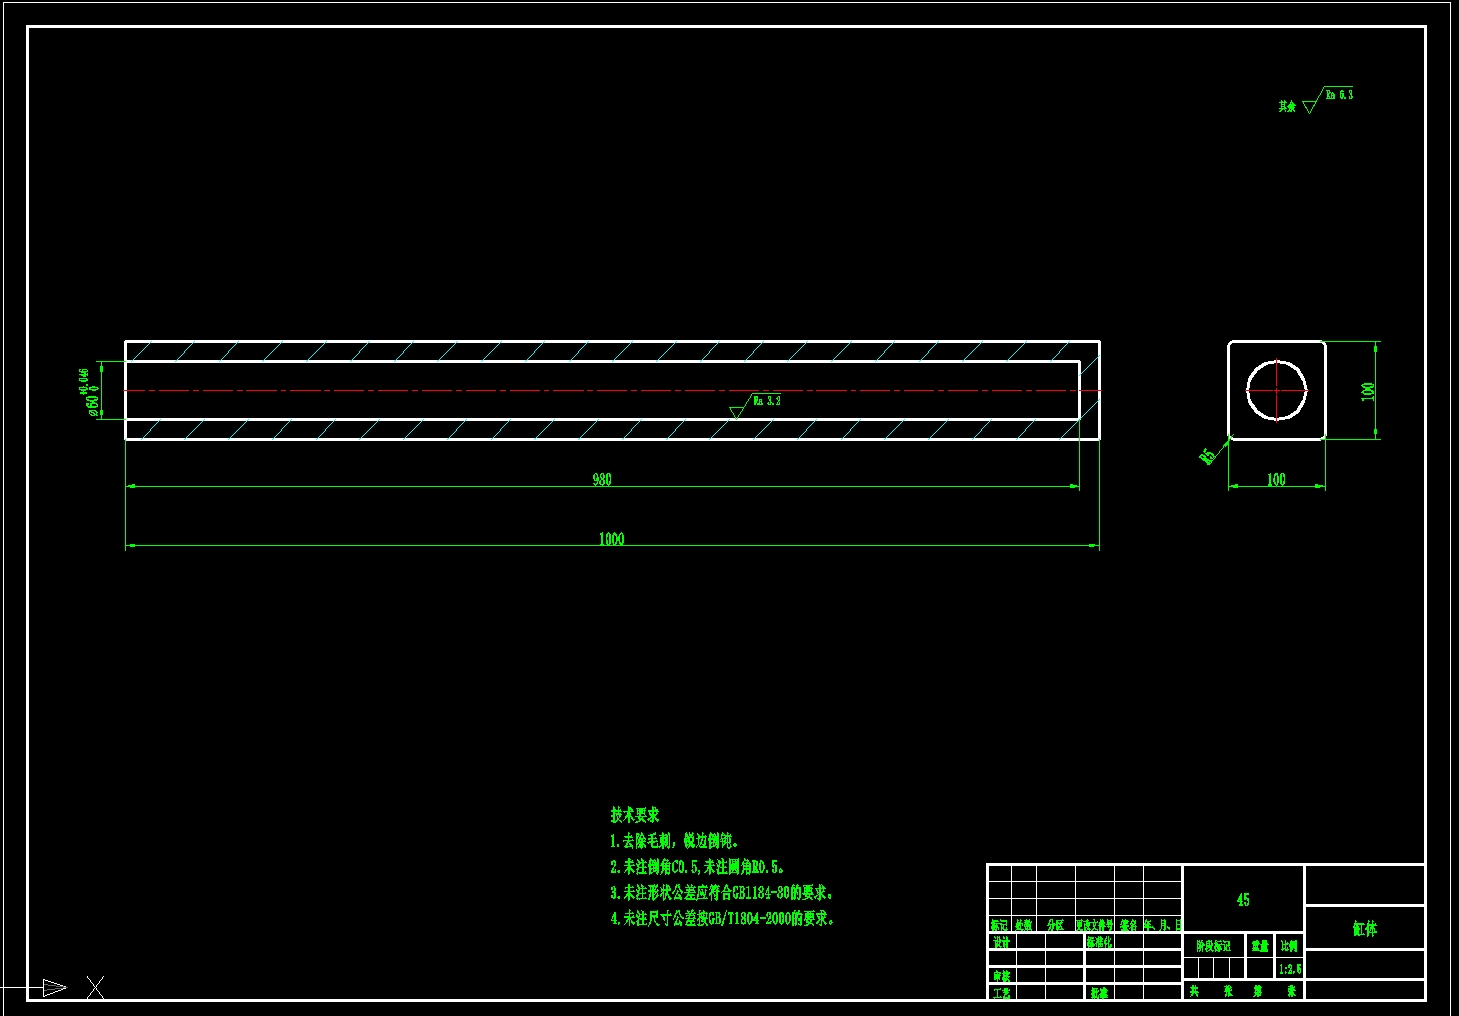
Task: Select the note mentioning GB1184-80
Action: point(722,892)
